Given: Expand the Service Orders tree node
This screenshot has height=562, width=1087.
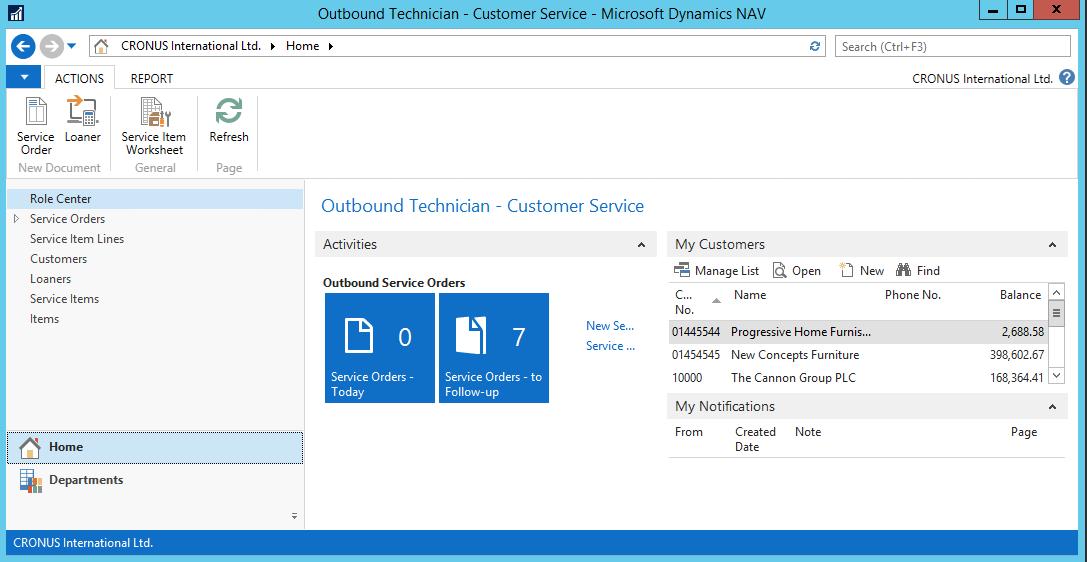Looking at the screenshot, I should (17, 218).
